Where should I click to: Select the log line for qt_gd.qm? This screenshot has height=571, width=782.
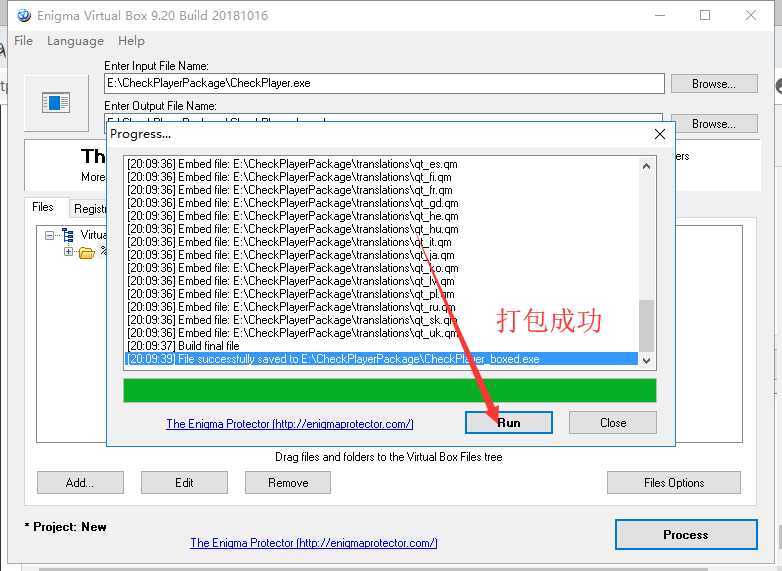coord(382,203)
